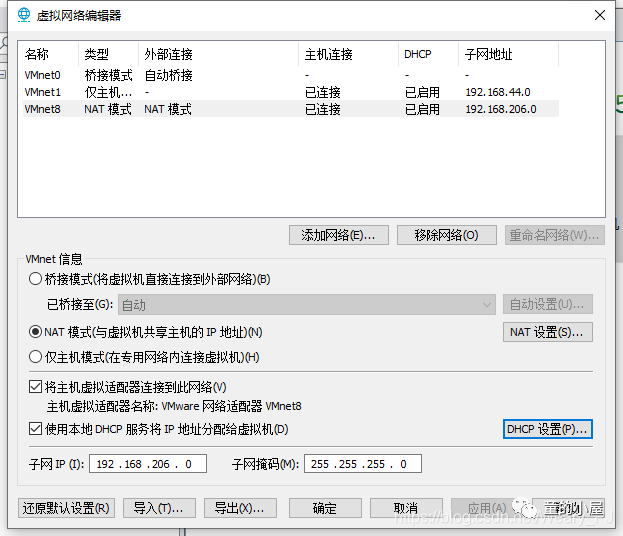Click subnet address 192.168.44.0

click(498, 92)
